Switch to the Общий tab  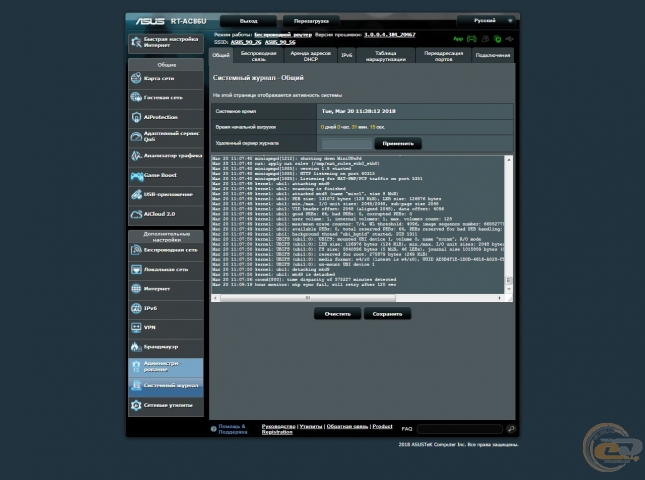pyautogui.click(x=221, y=56)
